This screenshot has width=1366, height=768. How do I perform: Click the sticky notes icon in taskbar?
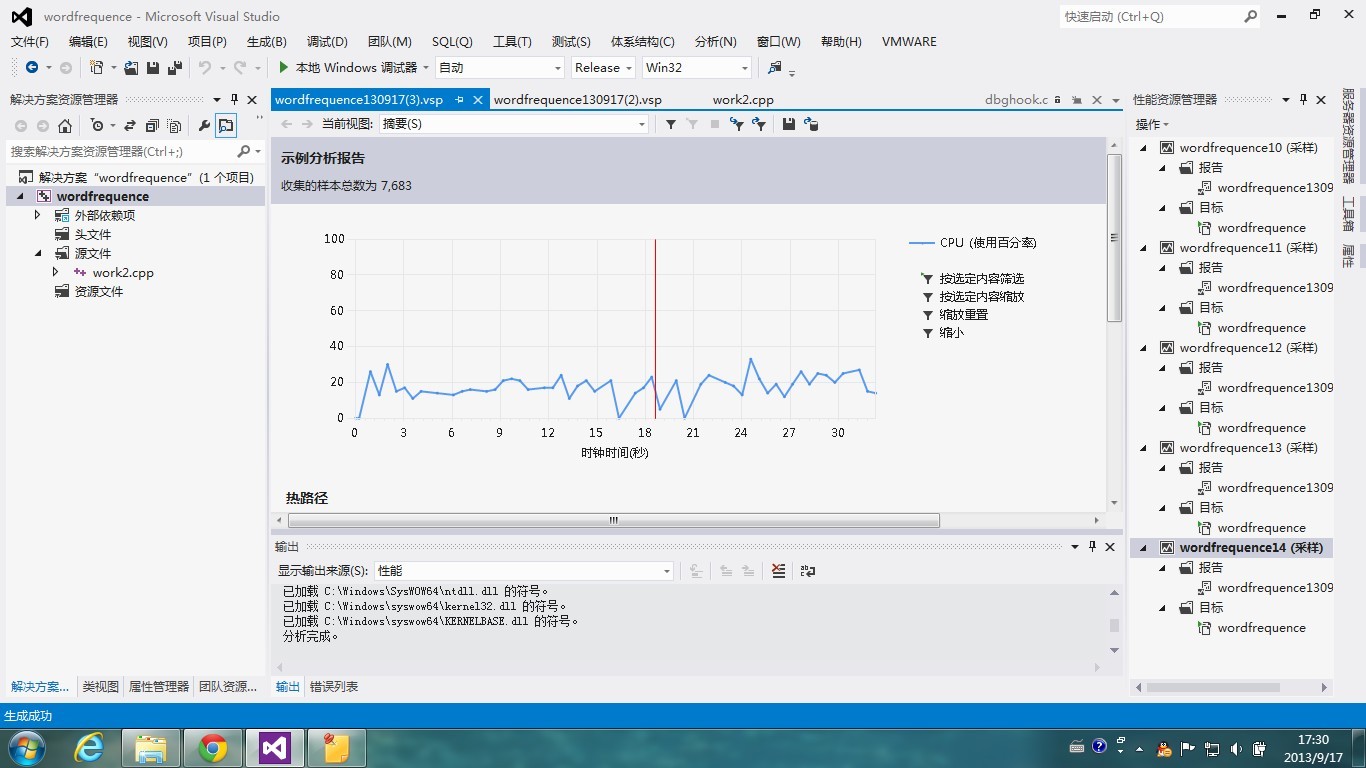click(x=337, y=748)
